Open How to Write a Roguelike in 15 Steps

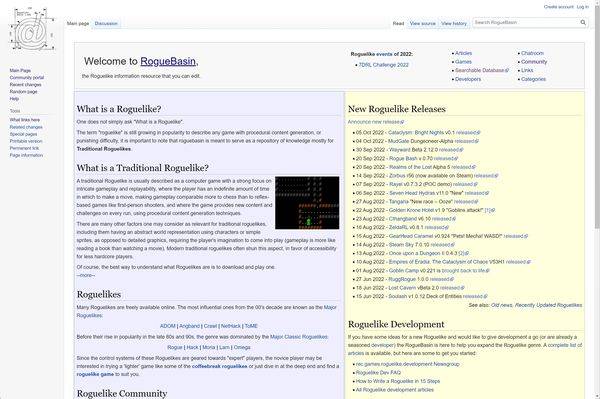click(398, 381)
